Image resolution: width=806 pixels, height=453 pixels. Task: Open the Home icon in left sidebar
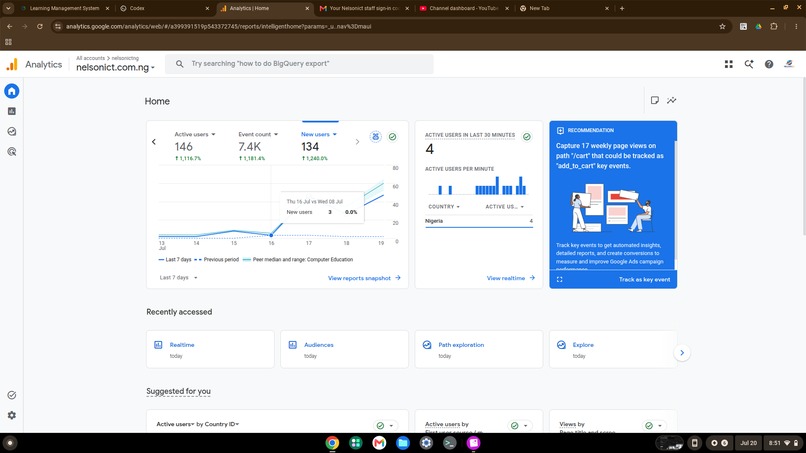(x=12, y=91)
